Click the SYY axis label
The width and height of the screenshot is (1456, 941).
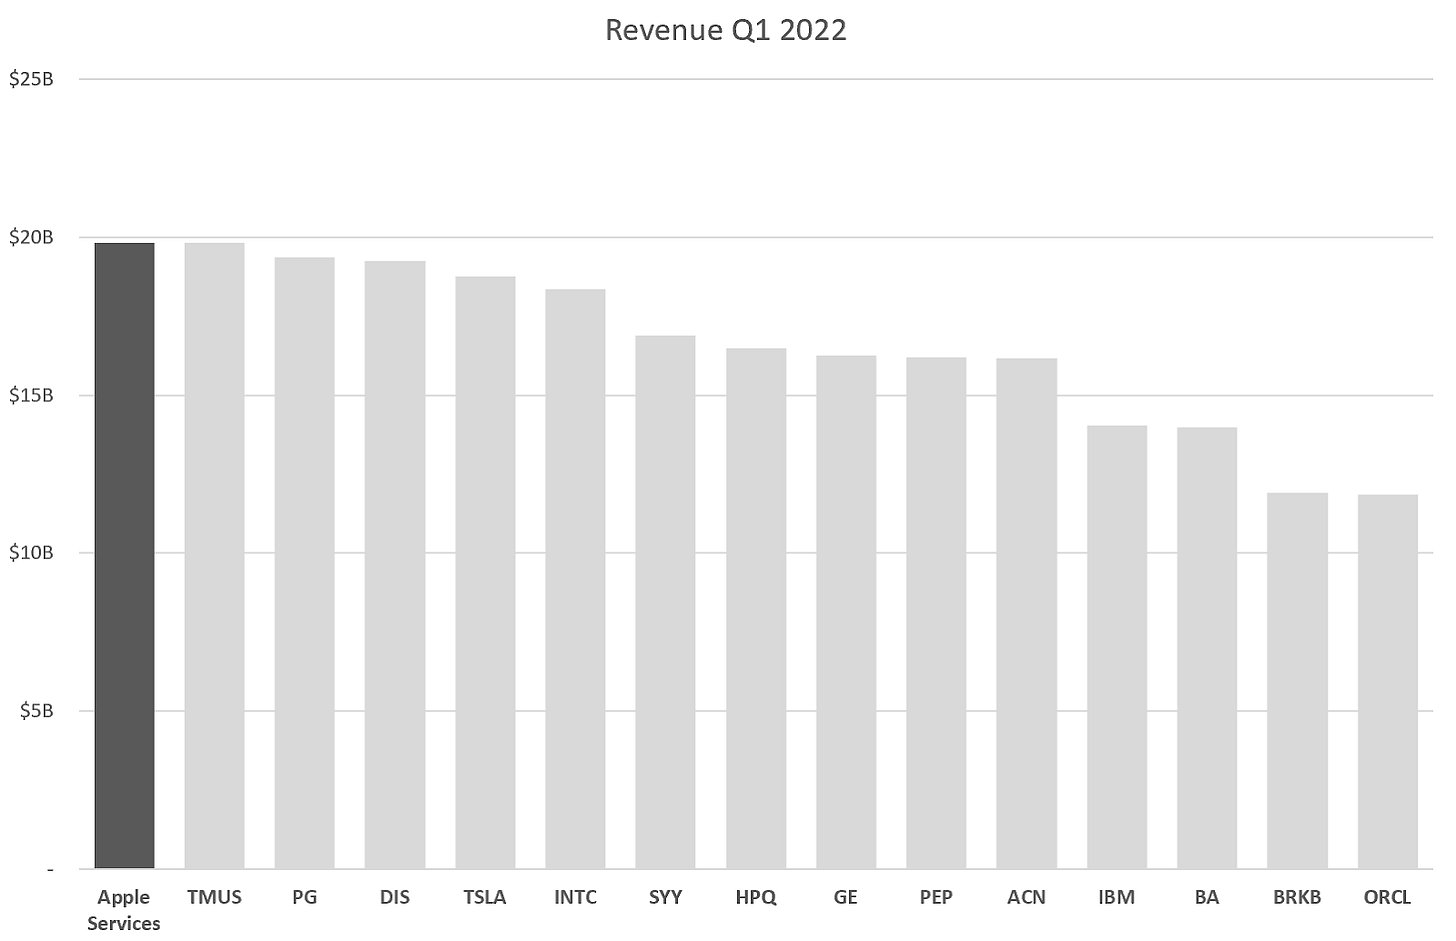click(x=666, y=897)
